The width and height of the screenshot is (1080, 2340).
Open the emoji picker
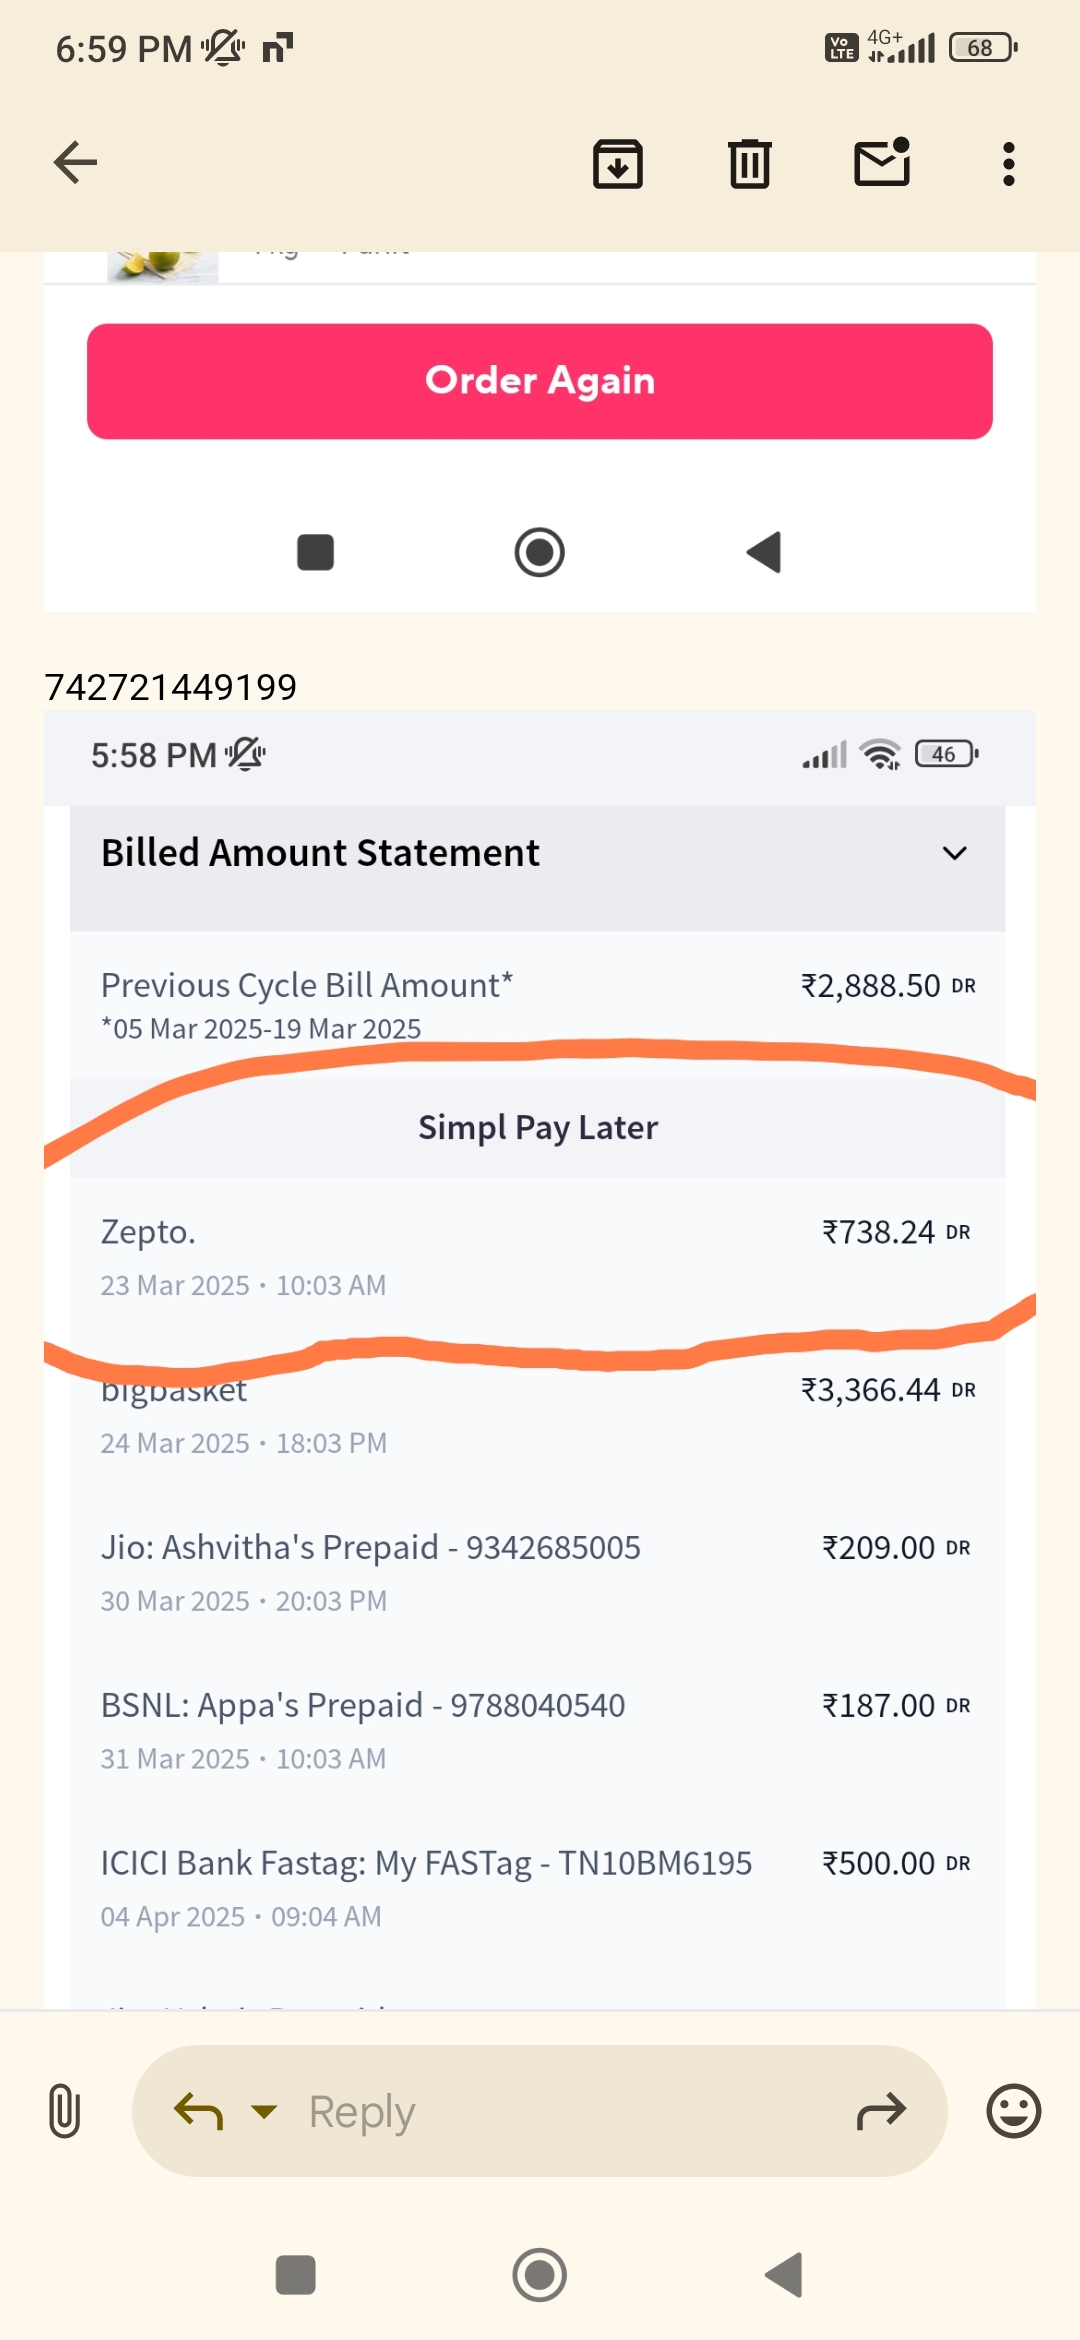click(x=1013, y=2111)
